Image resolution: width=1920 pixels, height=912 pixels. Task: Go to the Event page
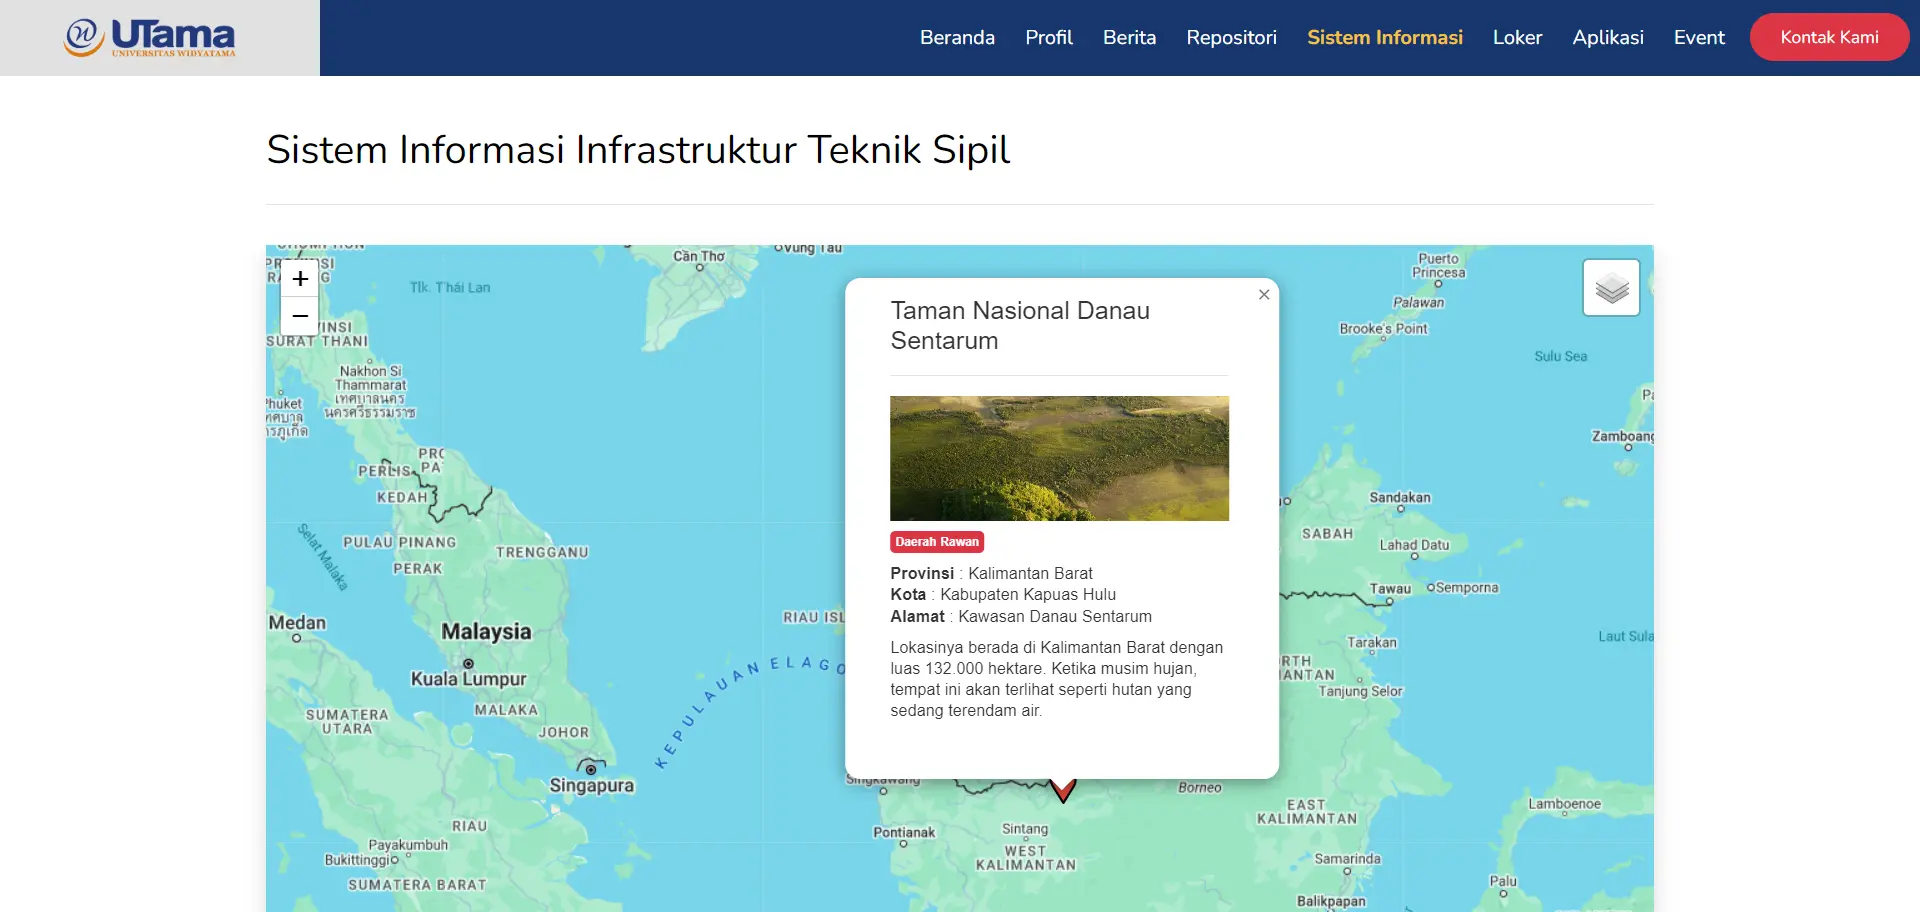(x=1699, y=38)
